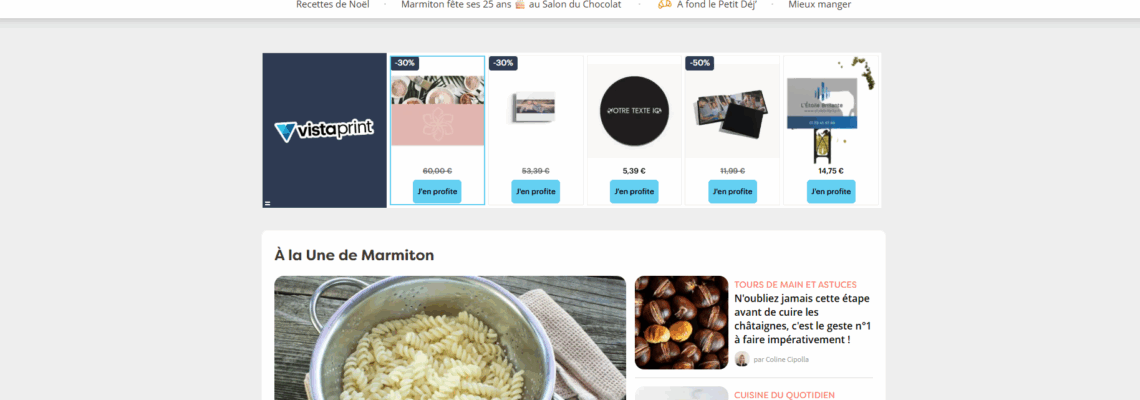The width and height of the screenshot is (1140, 400).
Task: Open the chestnuts article headline
Action: coord(803,319)
